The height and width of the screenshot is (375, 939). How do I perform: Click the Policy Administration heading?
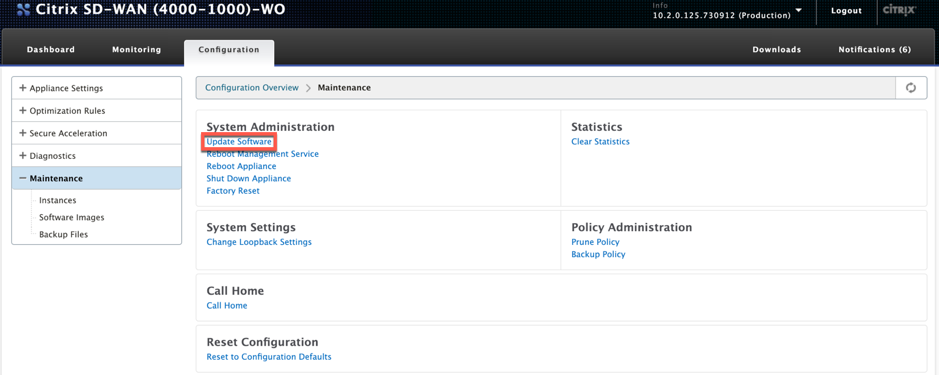[x=631, y=228]
